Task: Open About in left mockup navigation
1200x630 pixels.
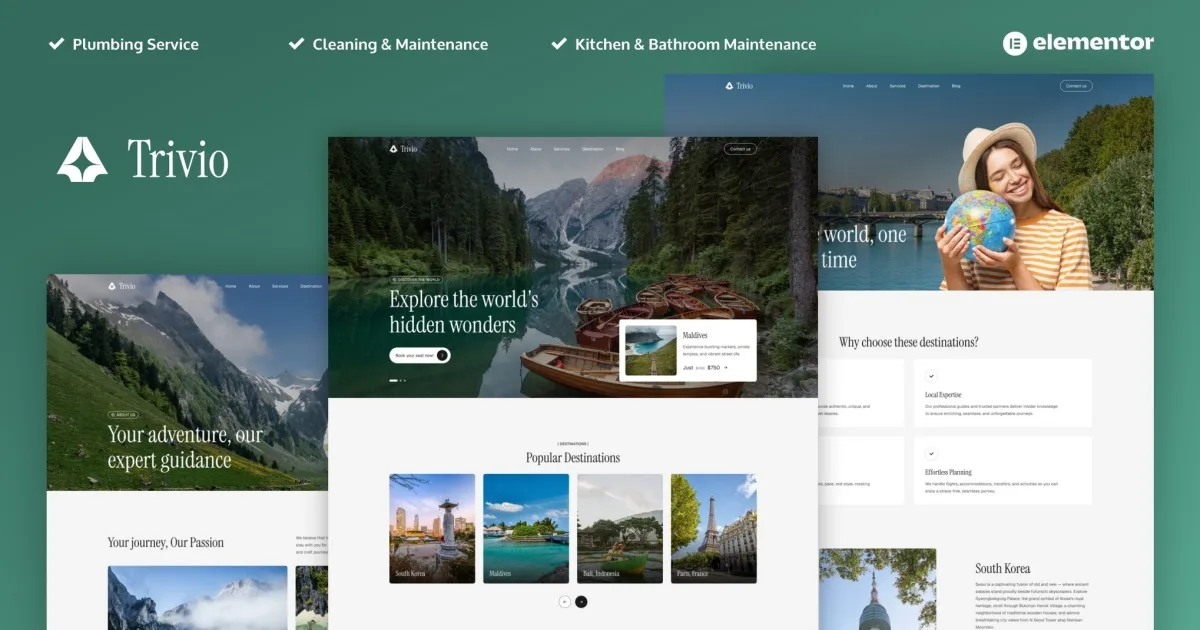Action: [254, 286]
